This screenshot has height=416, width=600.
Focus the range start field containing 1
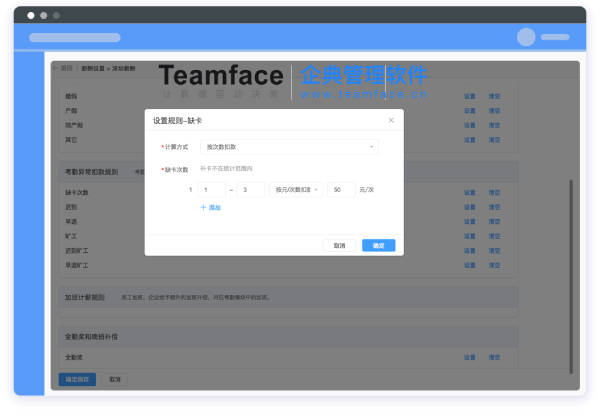tap(212, 189)
